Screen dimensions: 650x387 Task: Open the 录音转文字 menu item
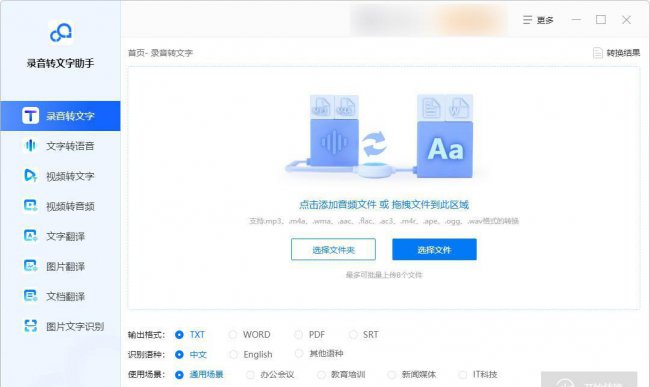point(61,116)
